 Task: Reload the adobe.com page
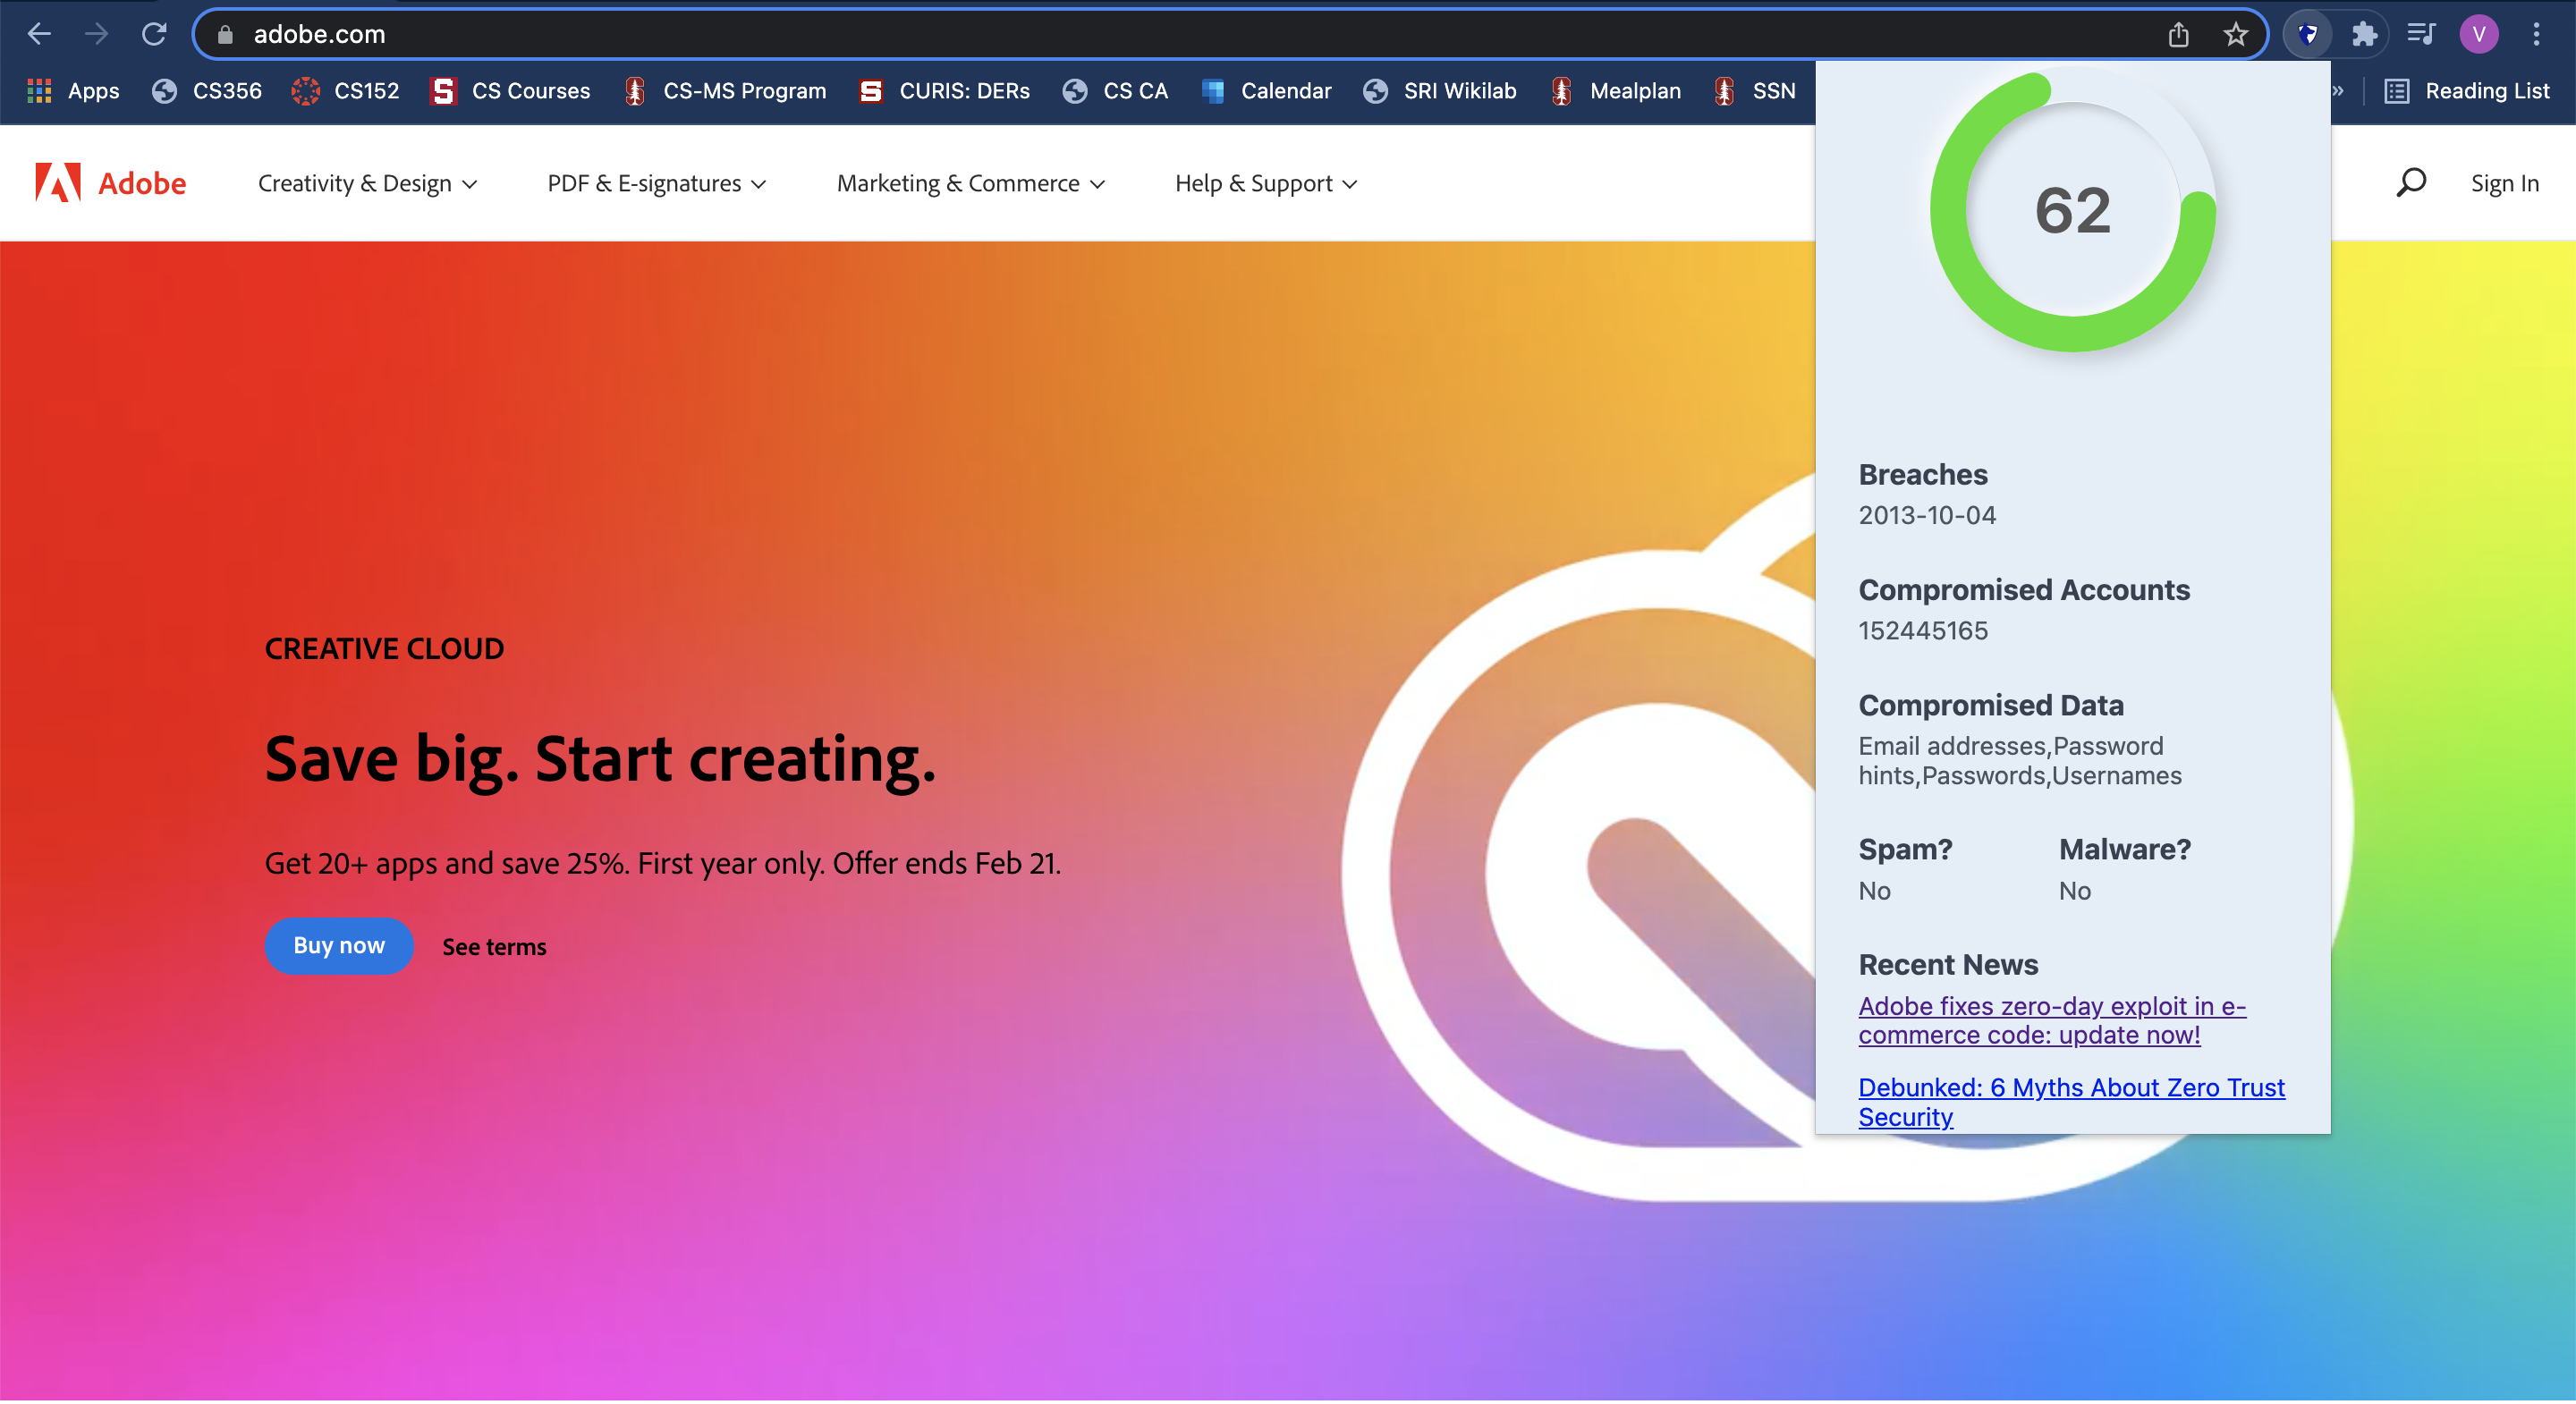154,34
